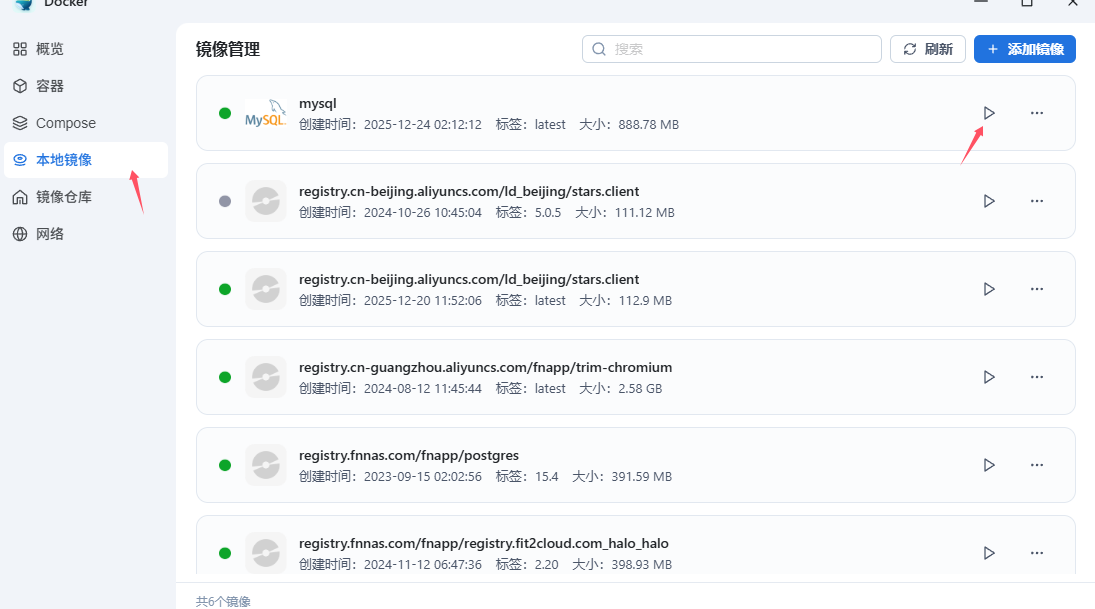Viewport: 1095px width, 609px height.
Task: Run stars.client latest image
Action: (988, 289)
